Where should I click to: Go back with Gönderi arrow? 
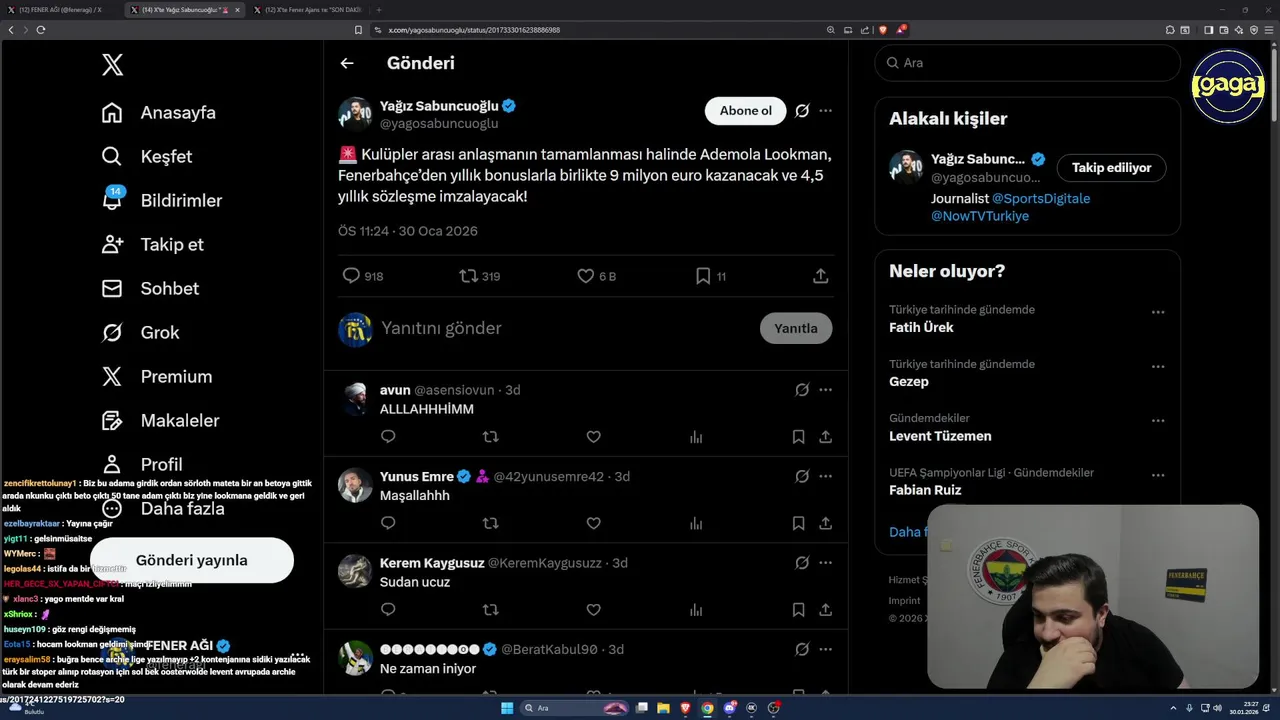pyautogui.click(x=347, y=63)
